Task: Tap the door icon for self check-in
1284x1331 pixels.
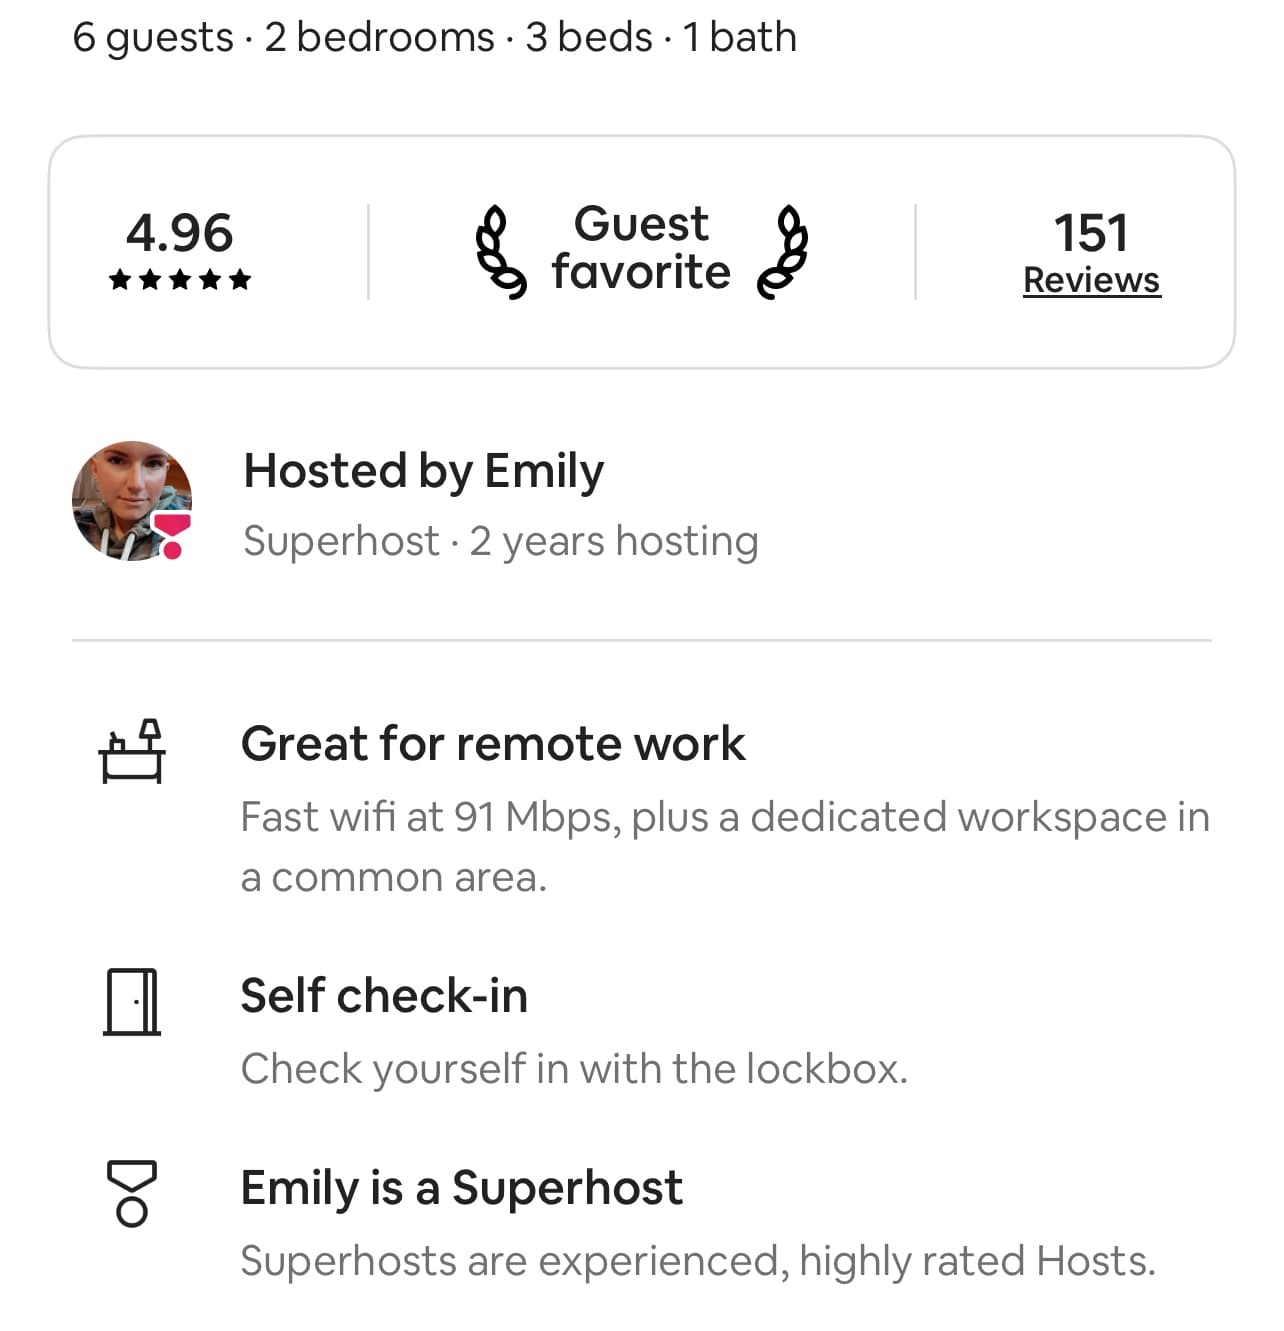Action: pos(132,1001)
